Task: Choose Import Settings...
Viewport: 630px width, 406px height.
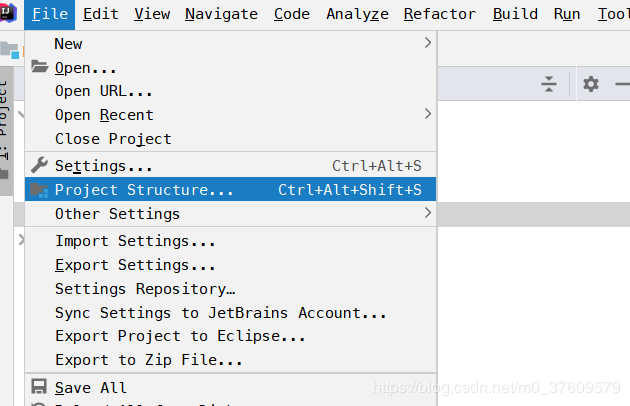Action: point(135,241)
